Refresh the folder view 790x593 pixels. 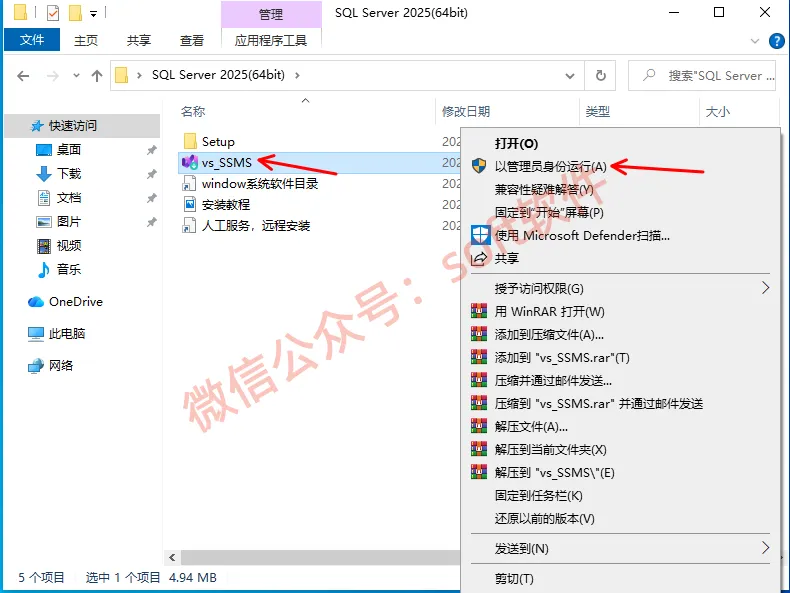[x=601, y=76]
